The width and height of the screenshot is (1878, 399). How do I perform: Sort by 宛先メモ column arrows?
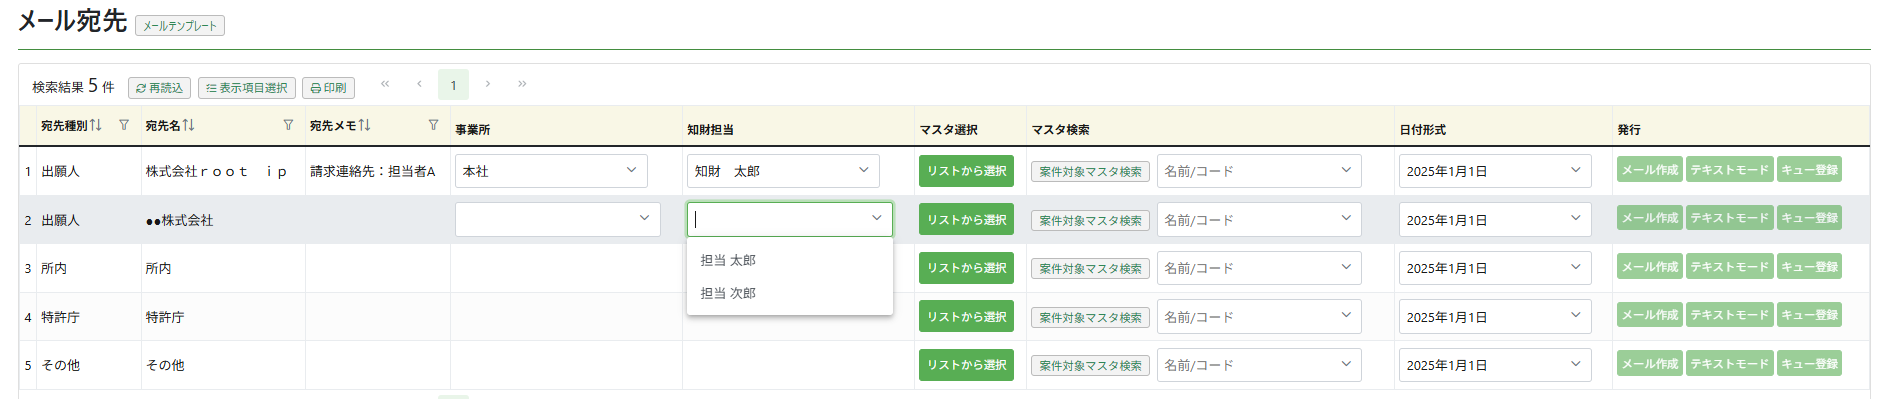tap(364, 125)
